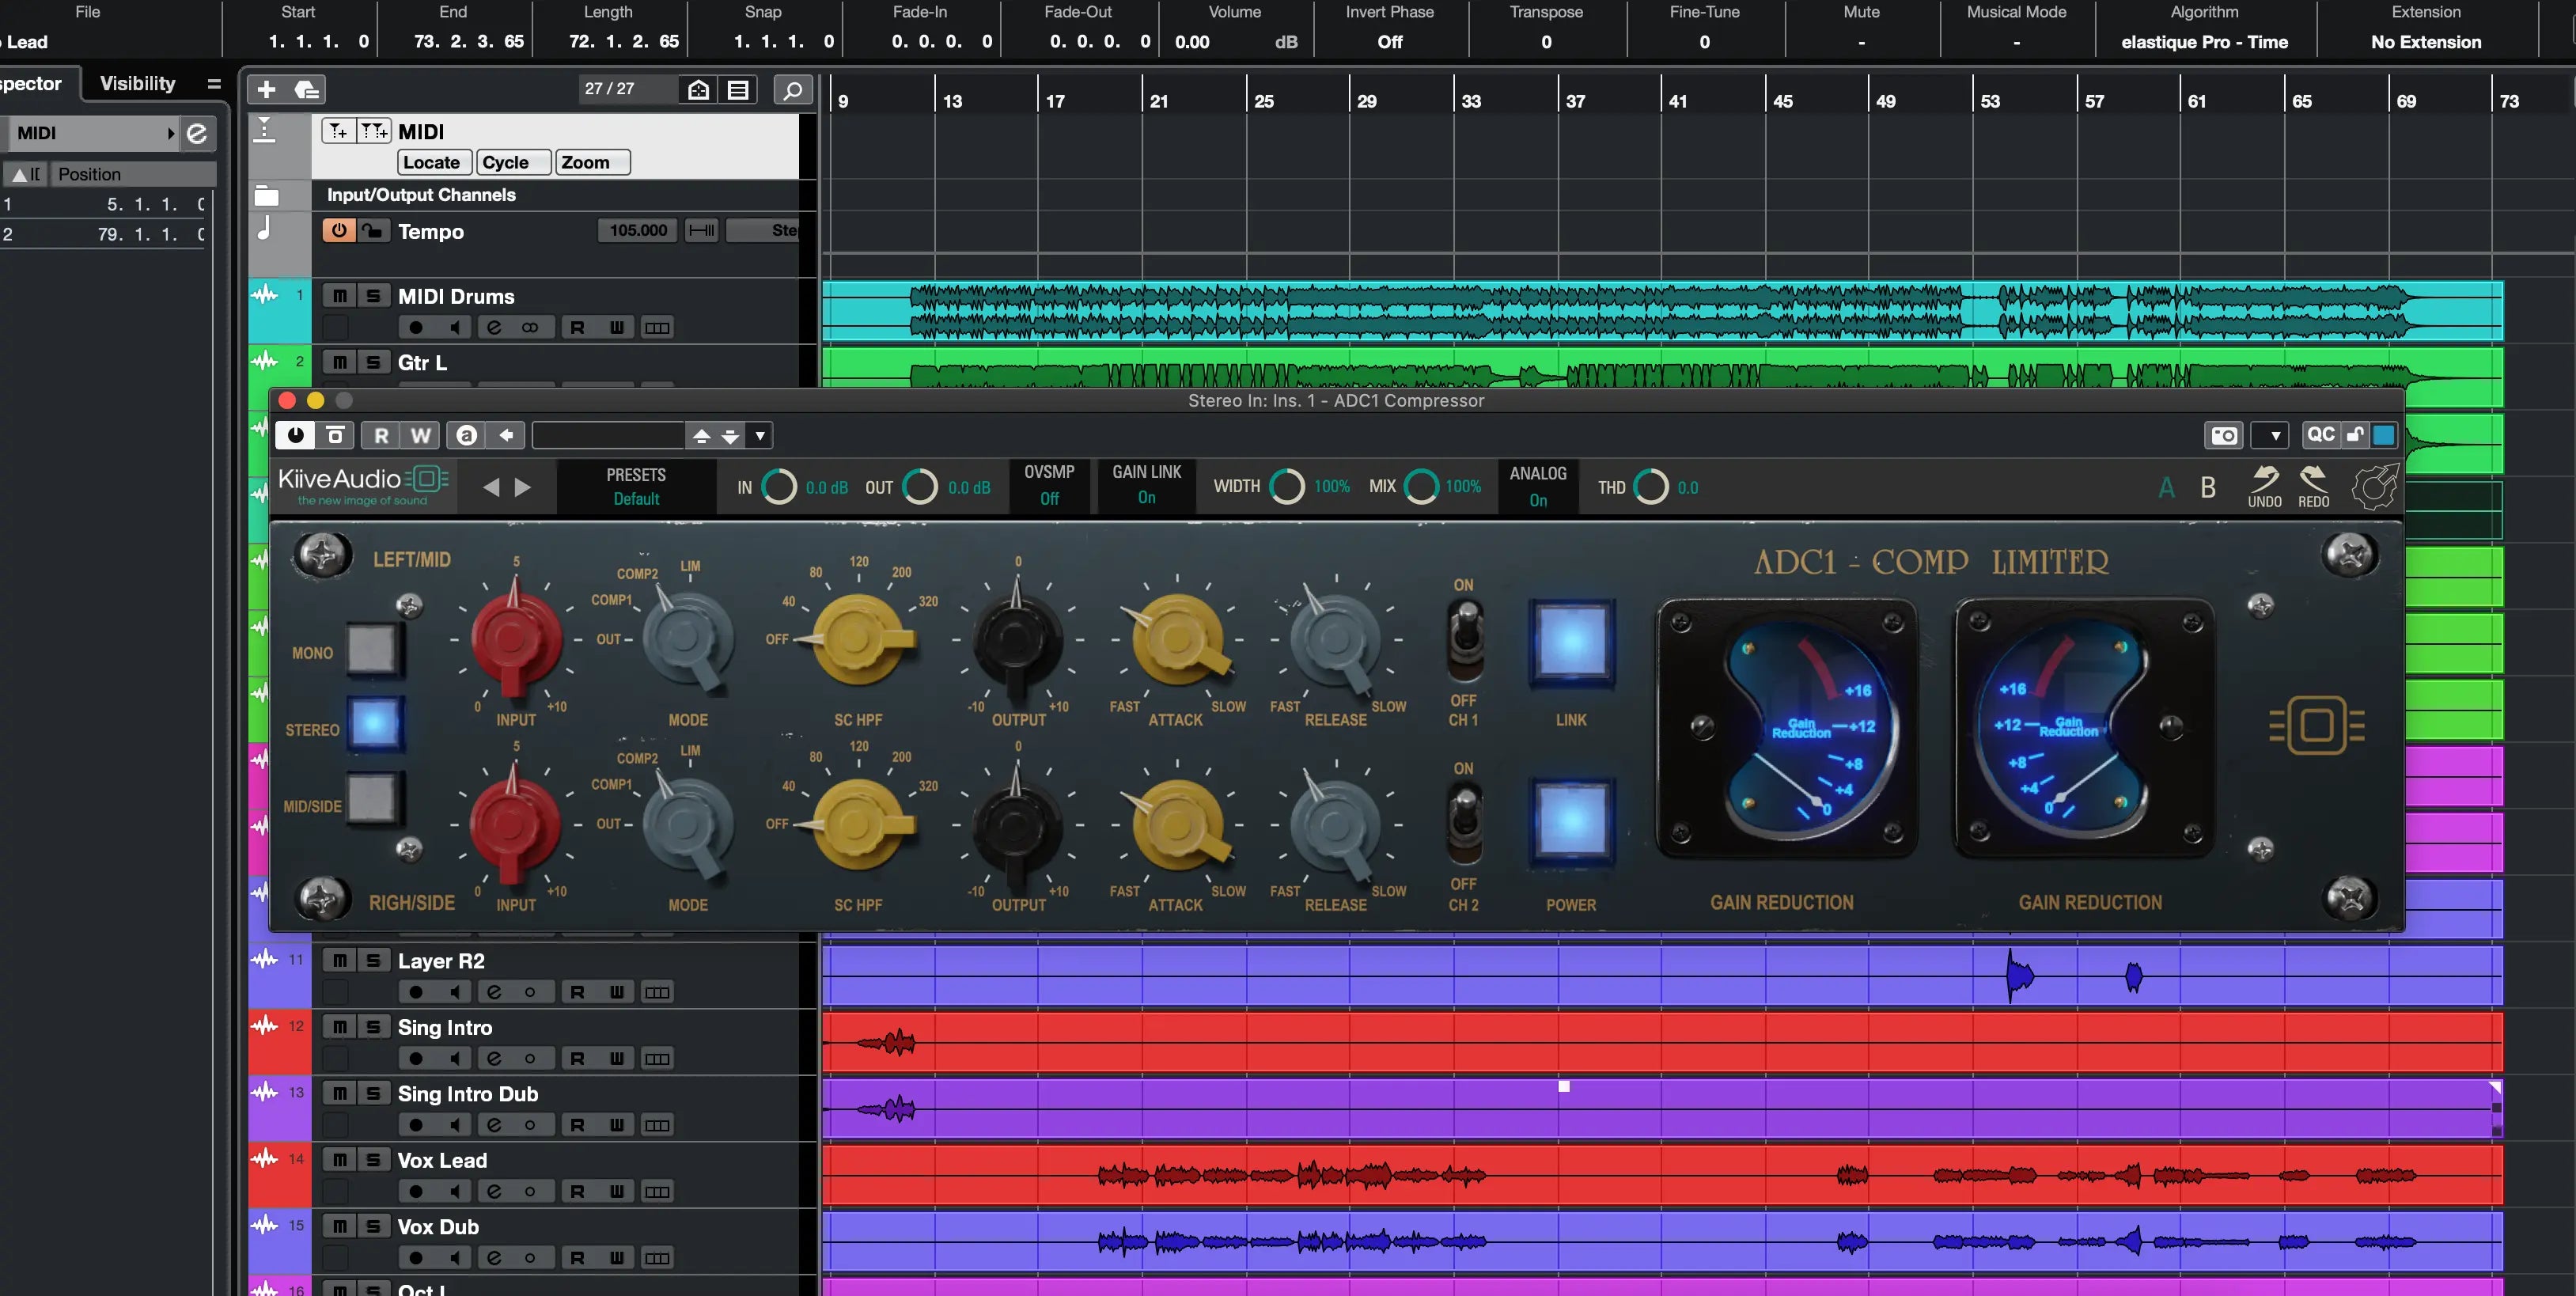Switch to the Visibility tab
Image resolution: width=2576 pixels, height=1296 pixels.
point(136,84)
